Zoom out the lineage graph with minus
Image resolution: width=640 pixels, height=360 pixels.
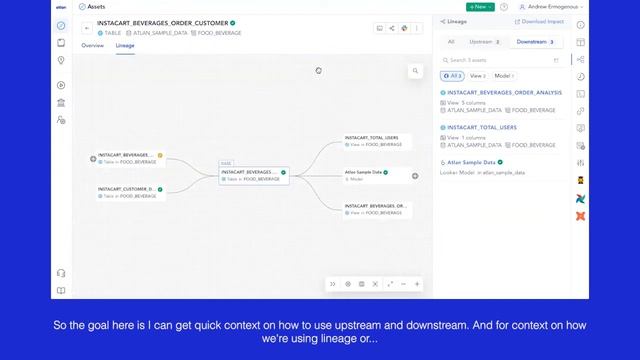click(x=403, y=284)
